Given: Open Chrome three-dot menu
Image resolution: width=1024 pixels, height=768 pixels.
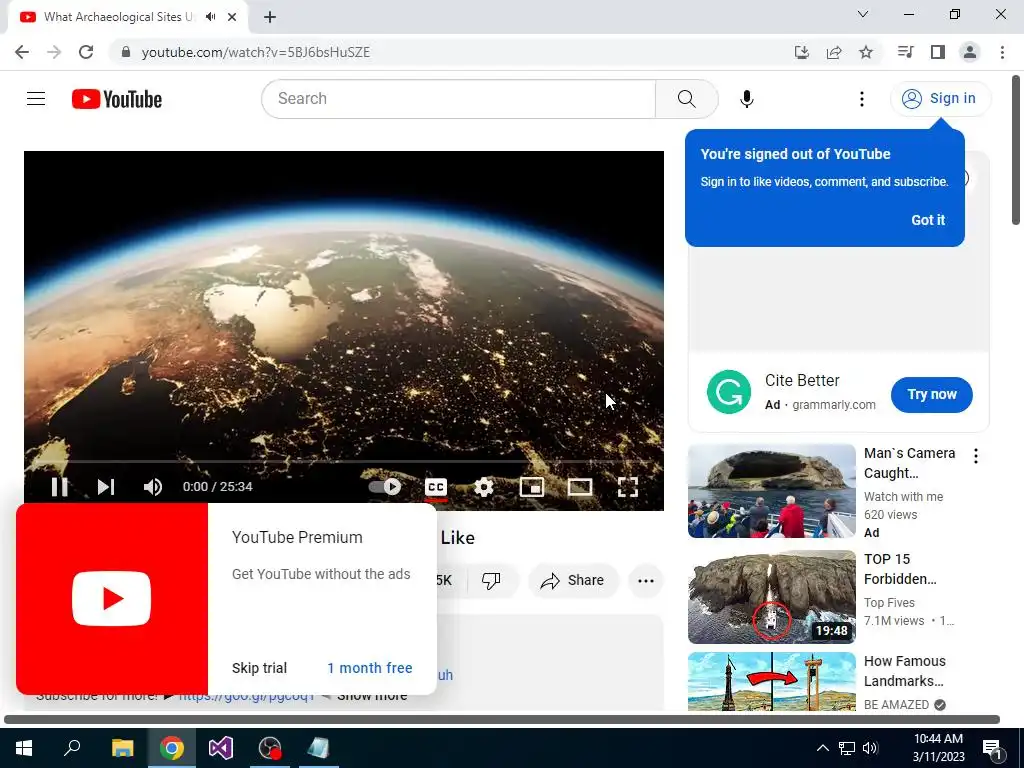Looking at the screenshot, I should pyautogui.click(x=1002, y=52).
